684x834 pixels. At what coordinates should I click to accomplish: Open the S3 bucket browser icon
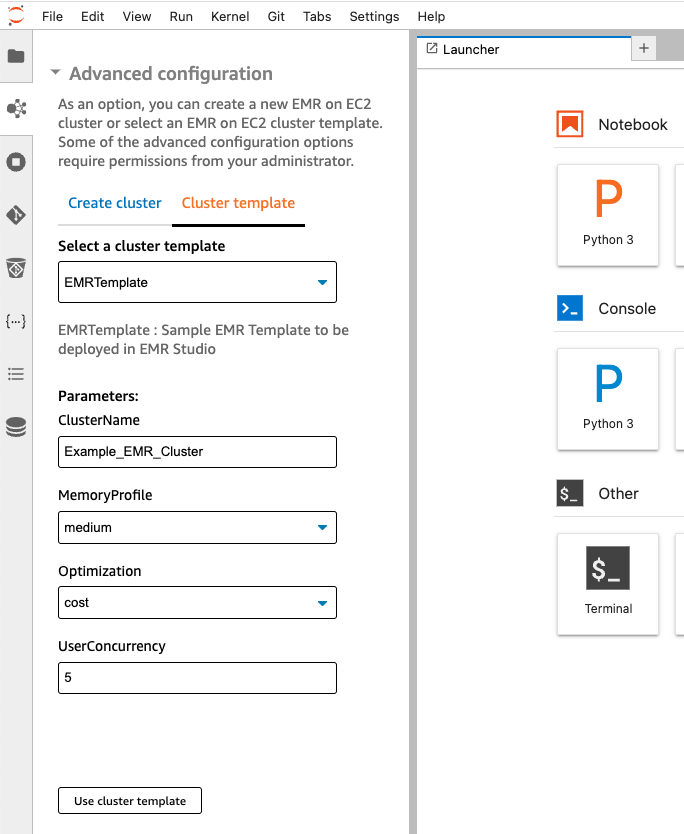click(15, 268)
